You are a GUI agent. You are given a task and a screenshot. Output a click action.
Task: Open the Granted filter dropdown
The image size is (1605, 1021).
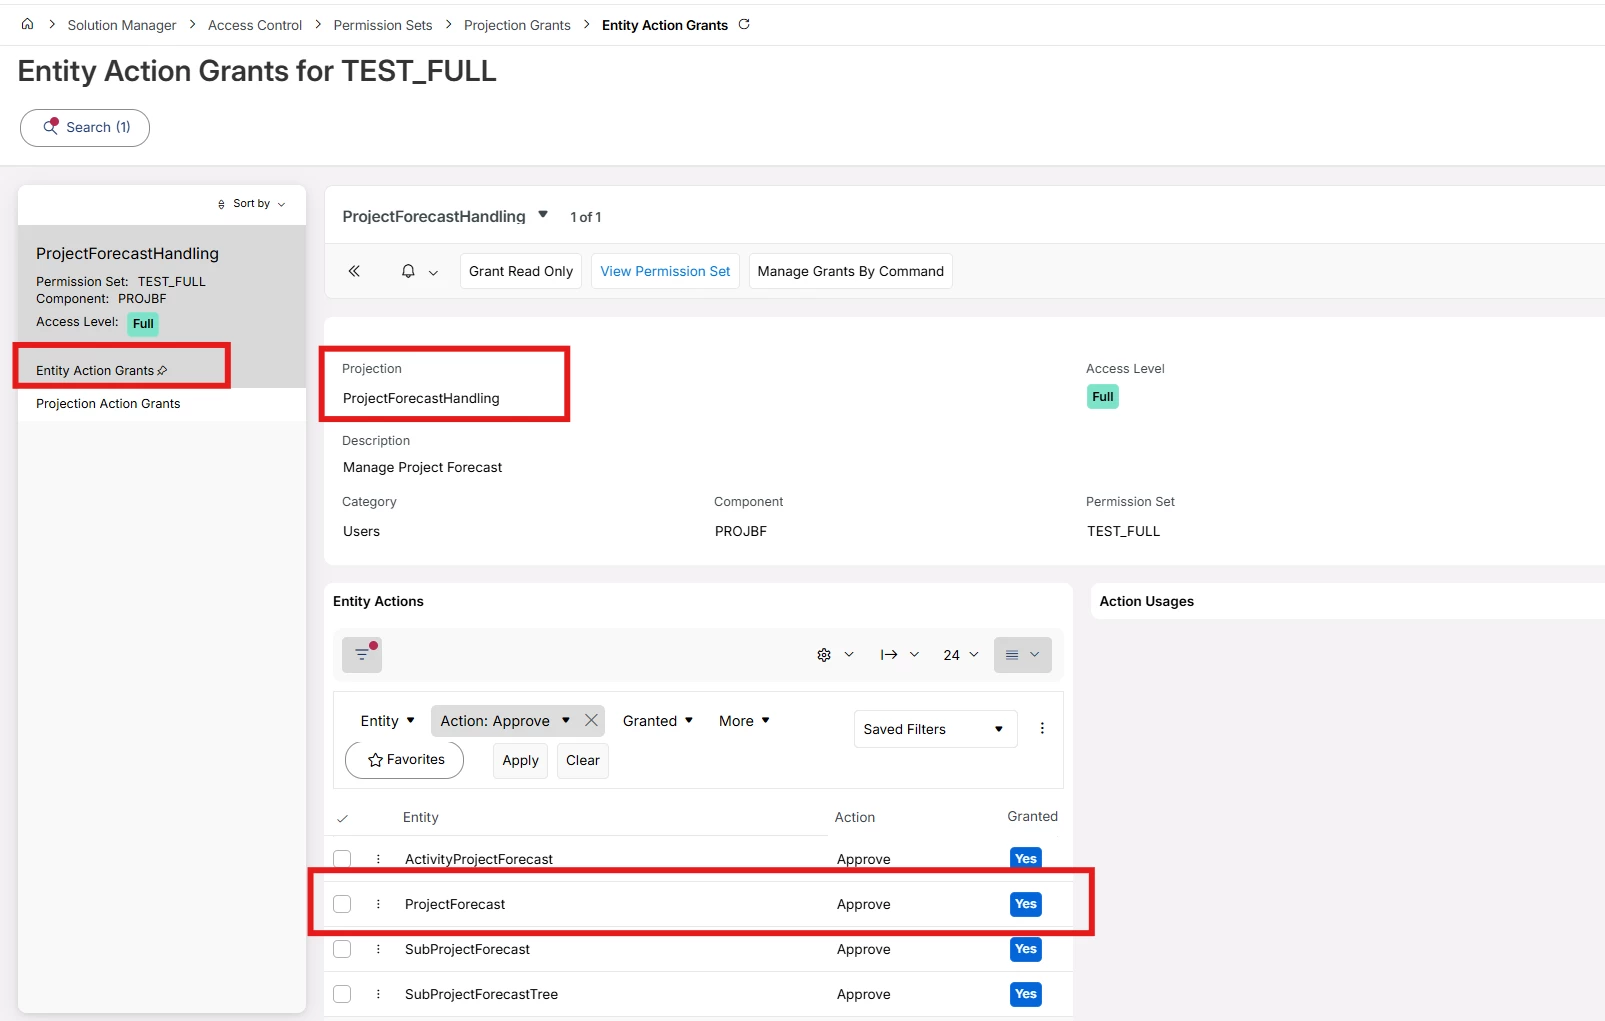(x=657, y=721)
